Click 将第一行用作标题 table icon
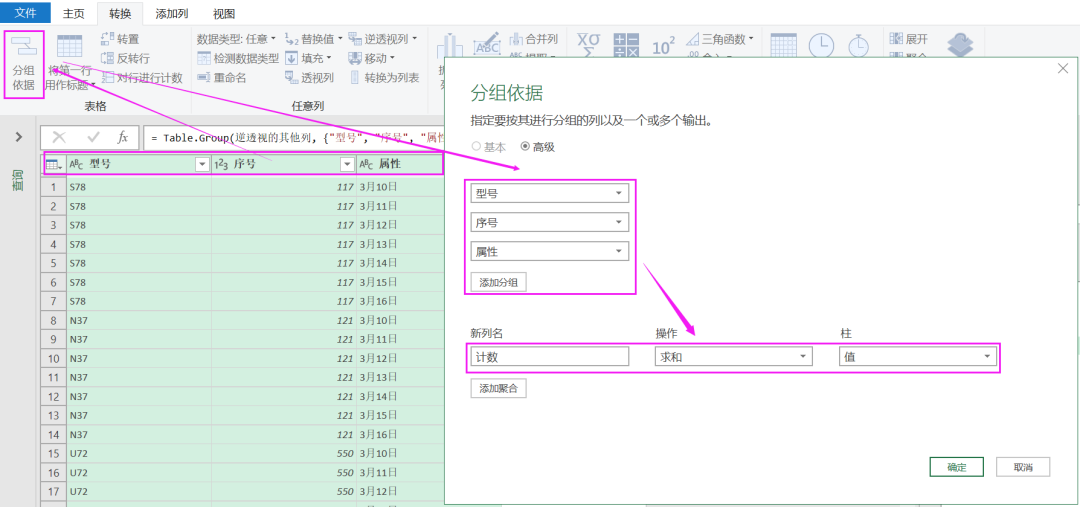1080x507 pixels. point(70,45)
